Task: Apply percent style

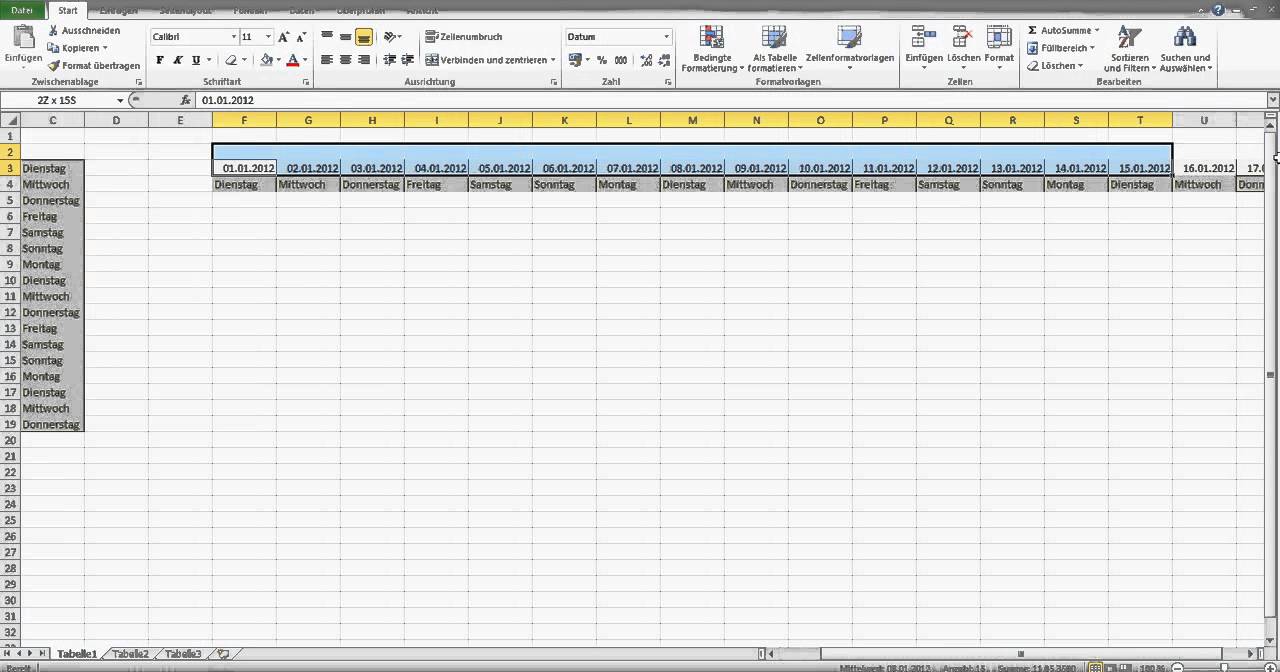Action: [x=602, y=60]
